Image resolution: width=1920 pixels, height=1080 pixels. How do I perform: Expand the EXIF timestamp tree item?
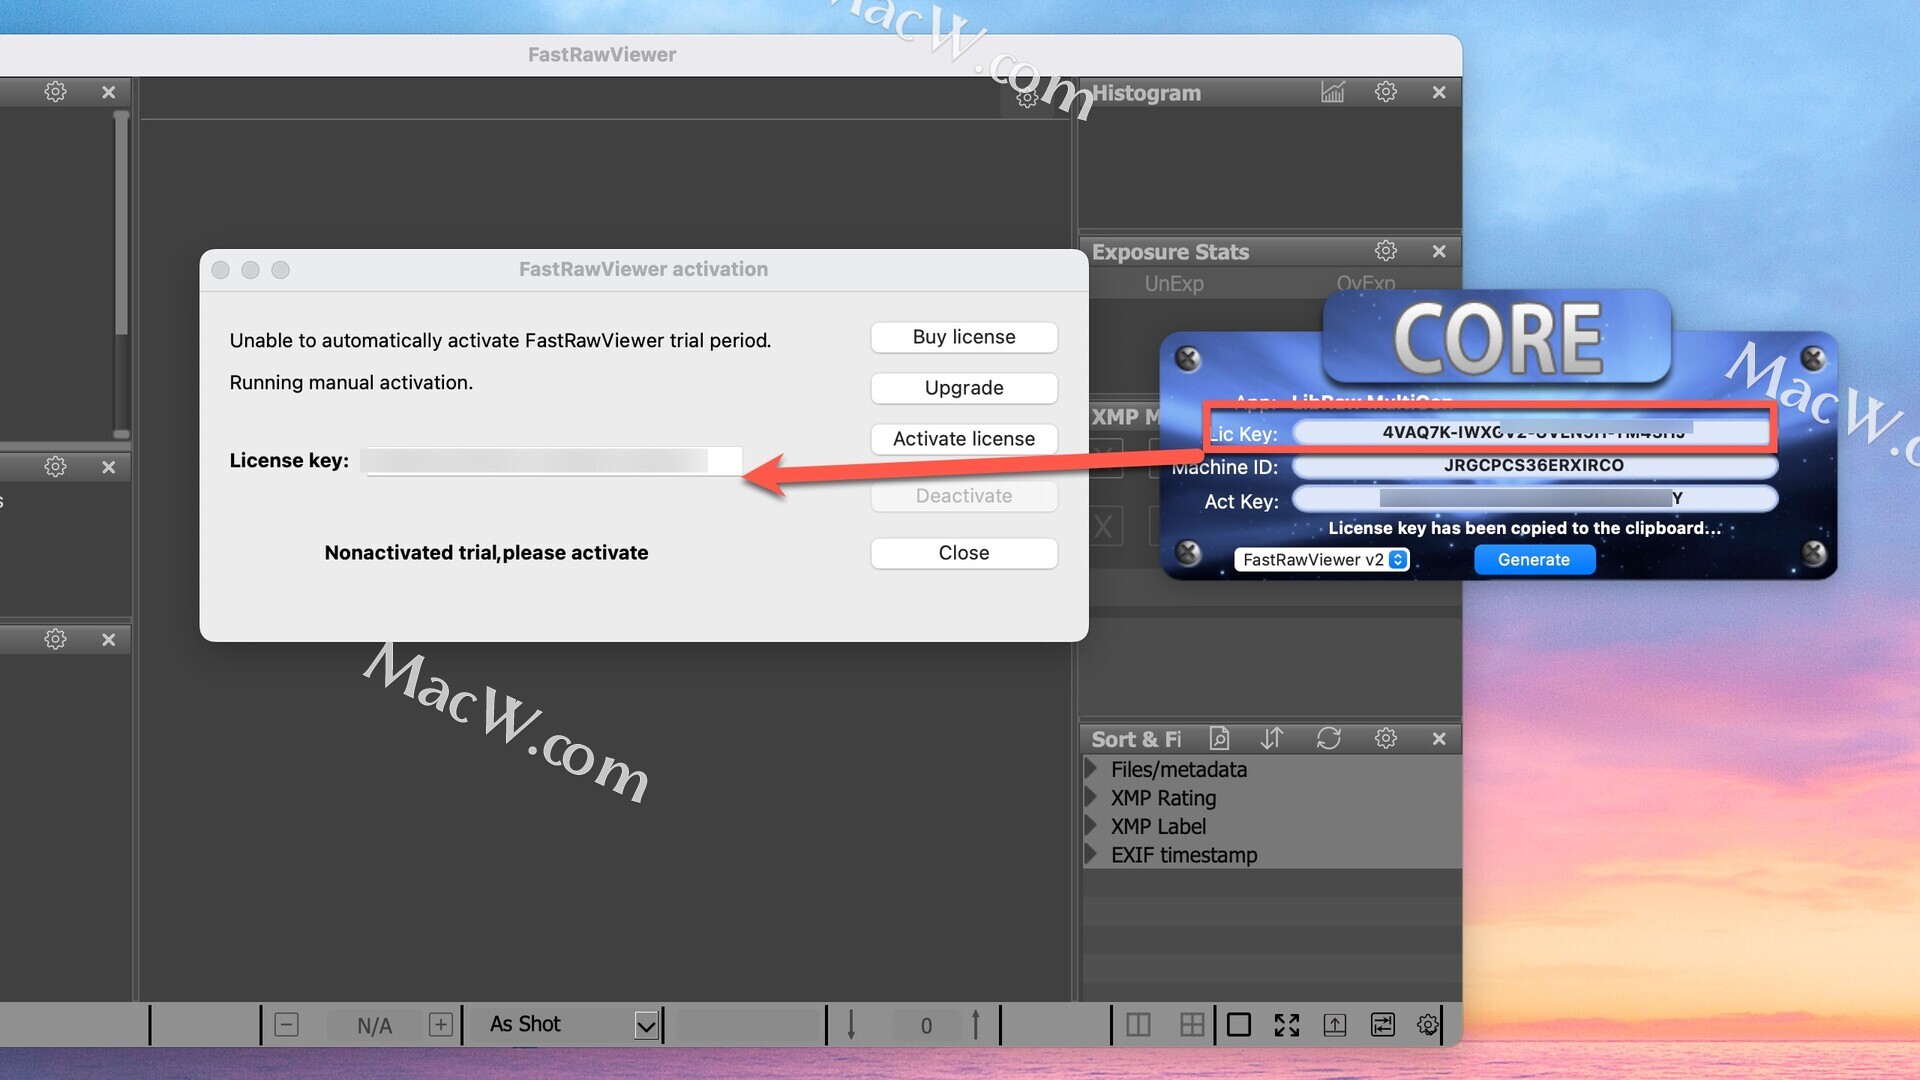(1091, 855)
